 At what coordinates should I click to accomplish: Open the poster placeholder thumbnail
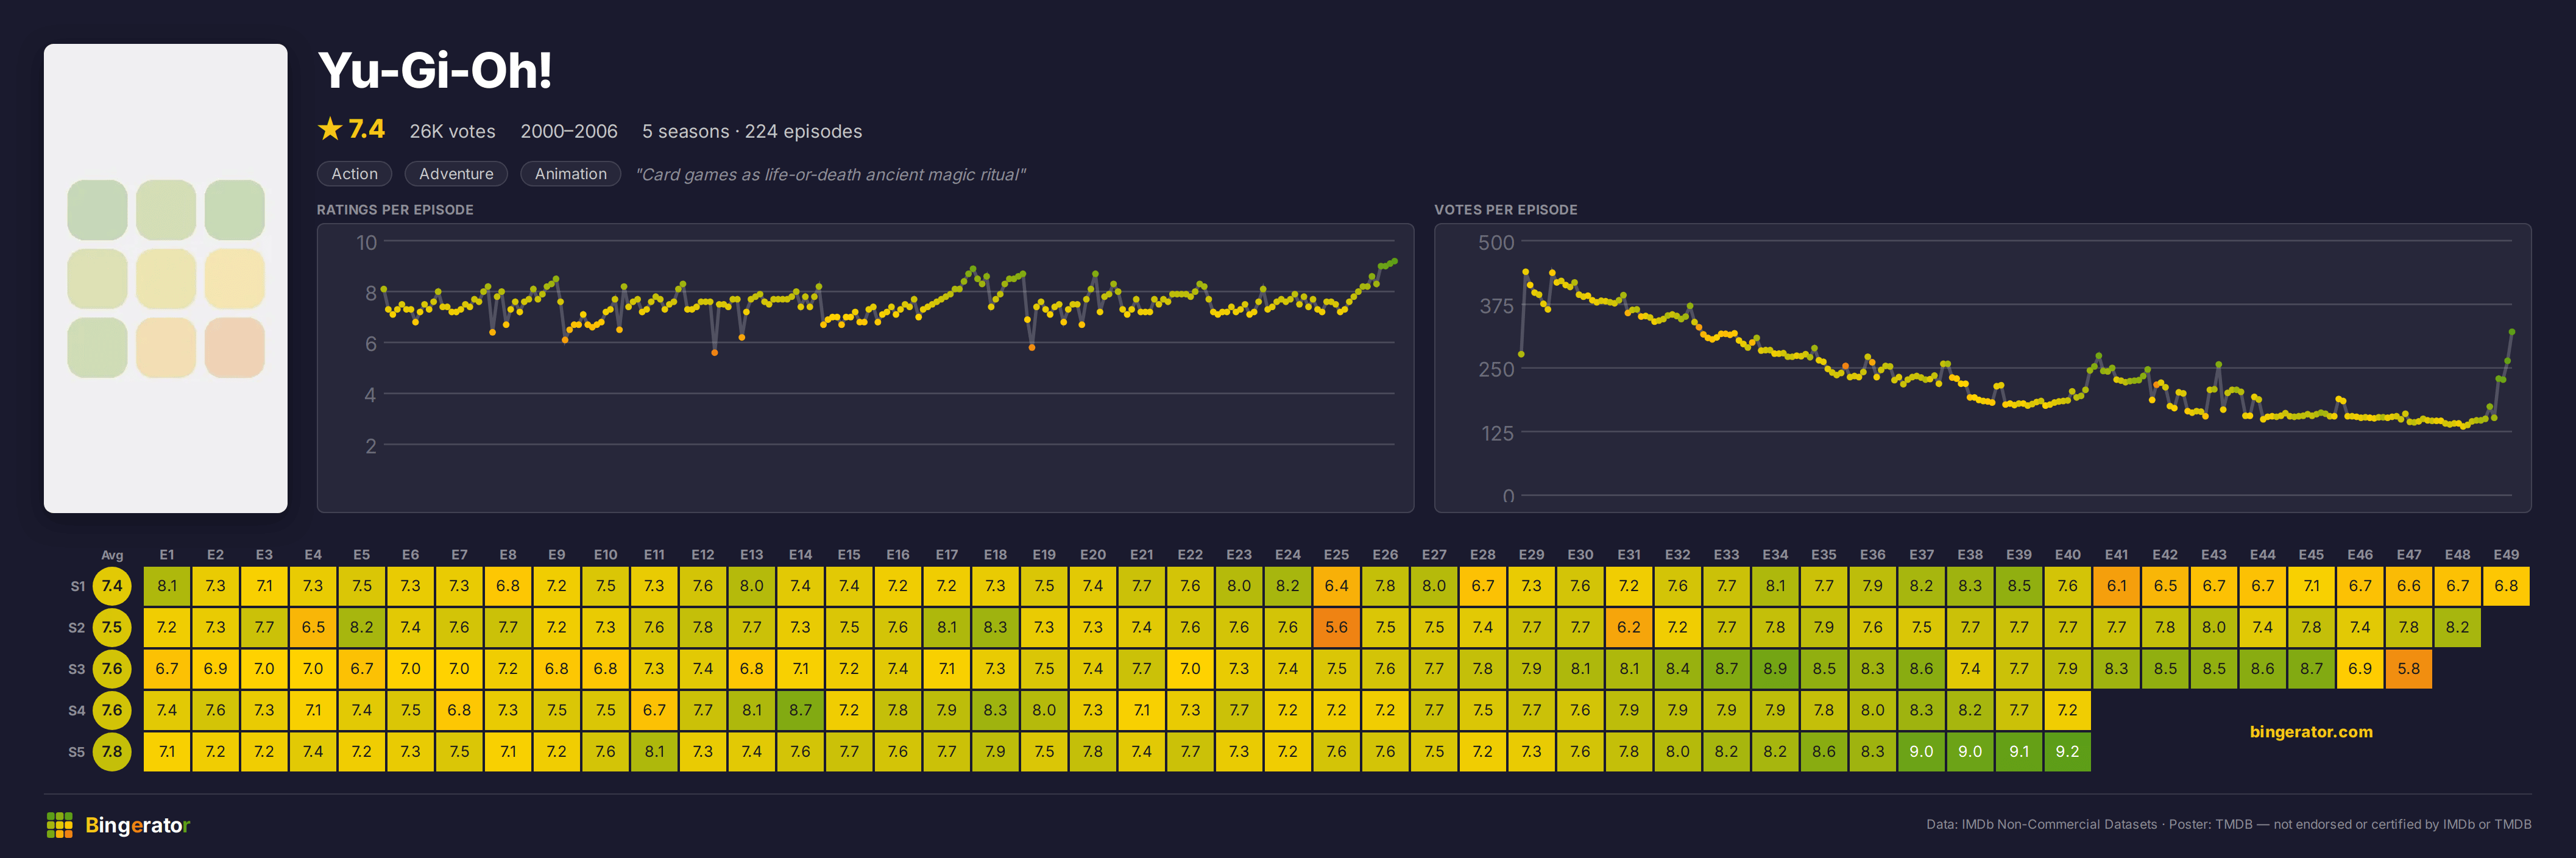click(x=166, y=278)
